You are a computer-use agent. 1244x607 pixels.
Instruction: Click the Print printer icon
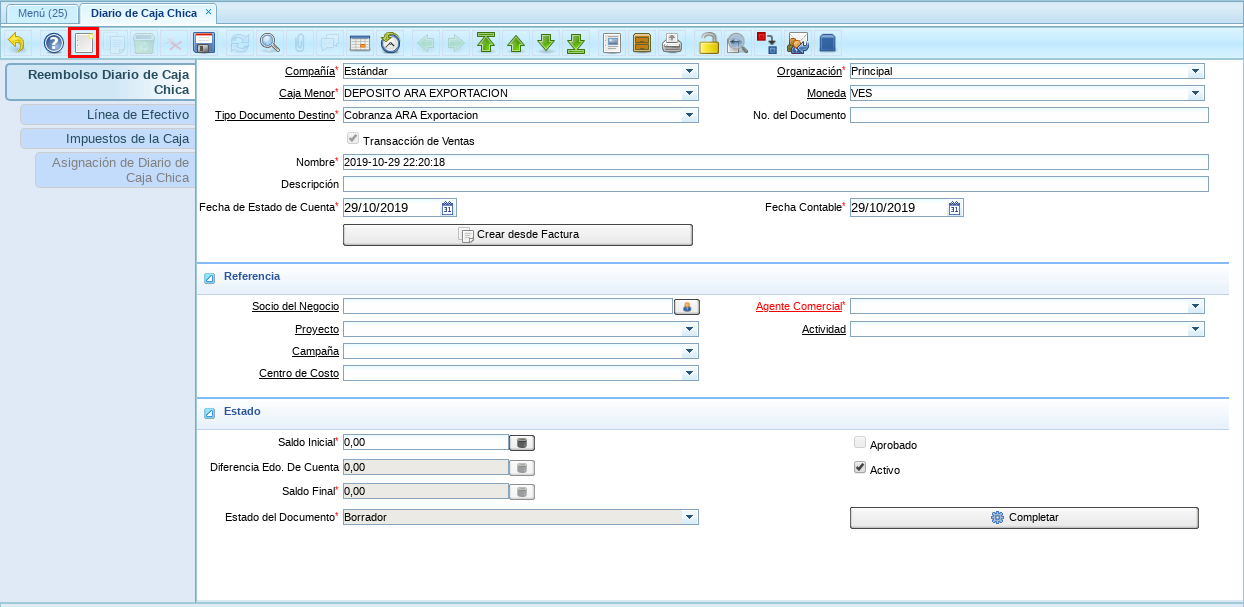pos(673,43)
